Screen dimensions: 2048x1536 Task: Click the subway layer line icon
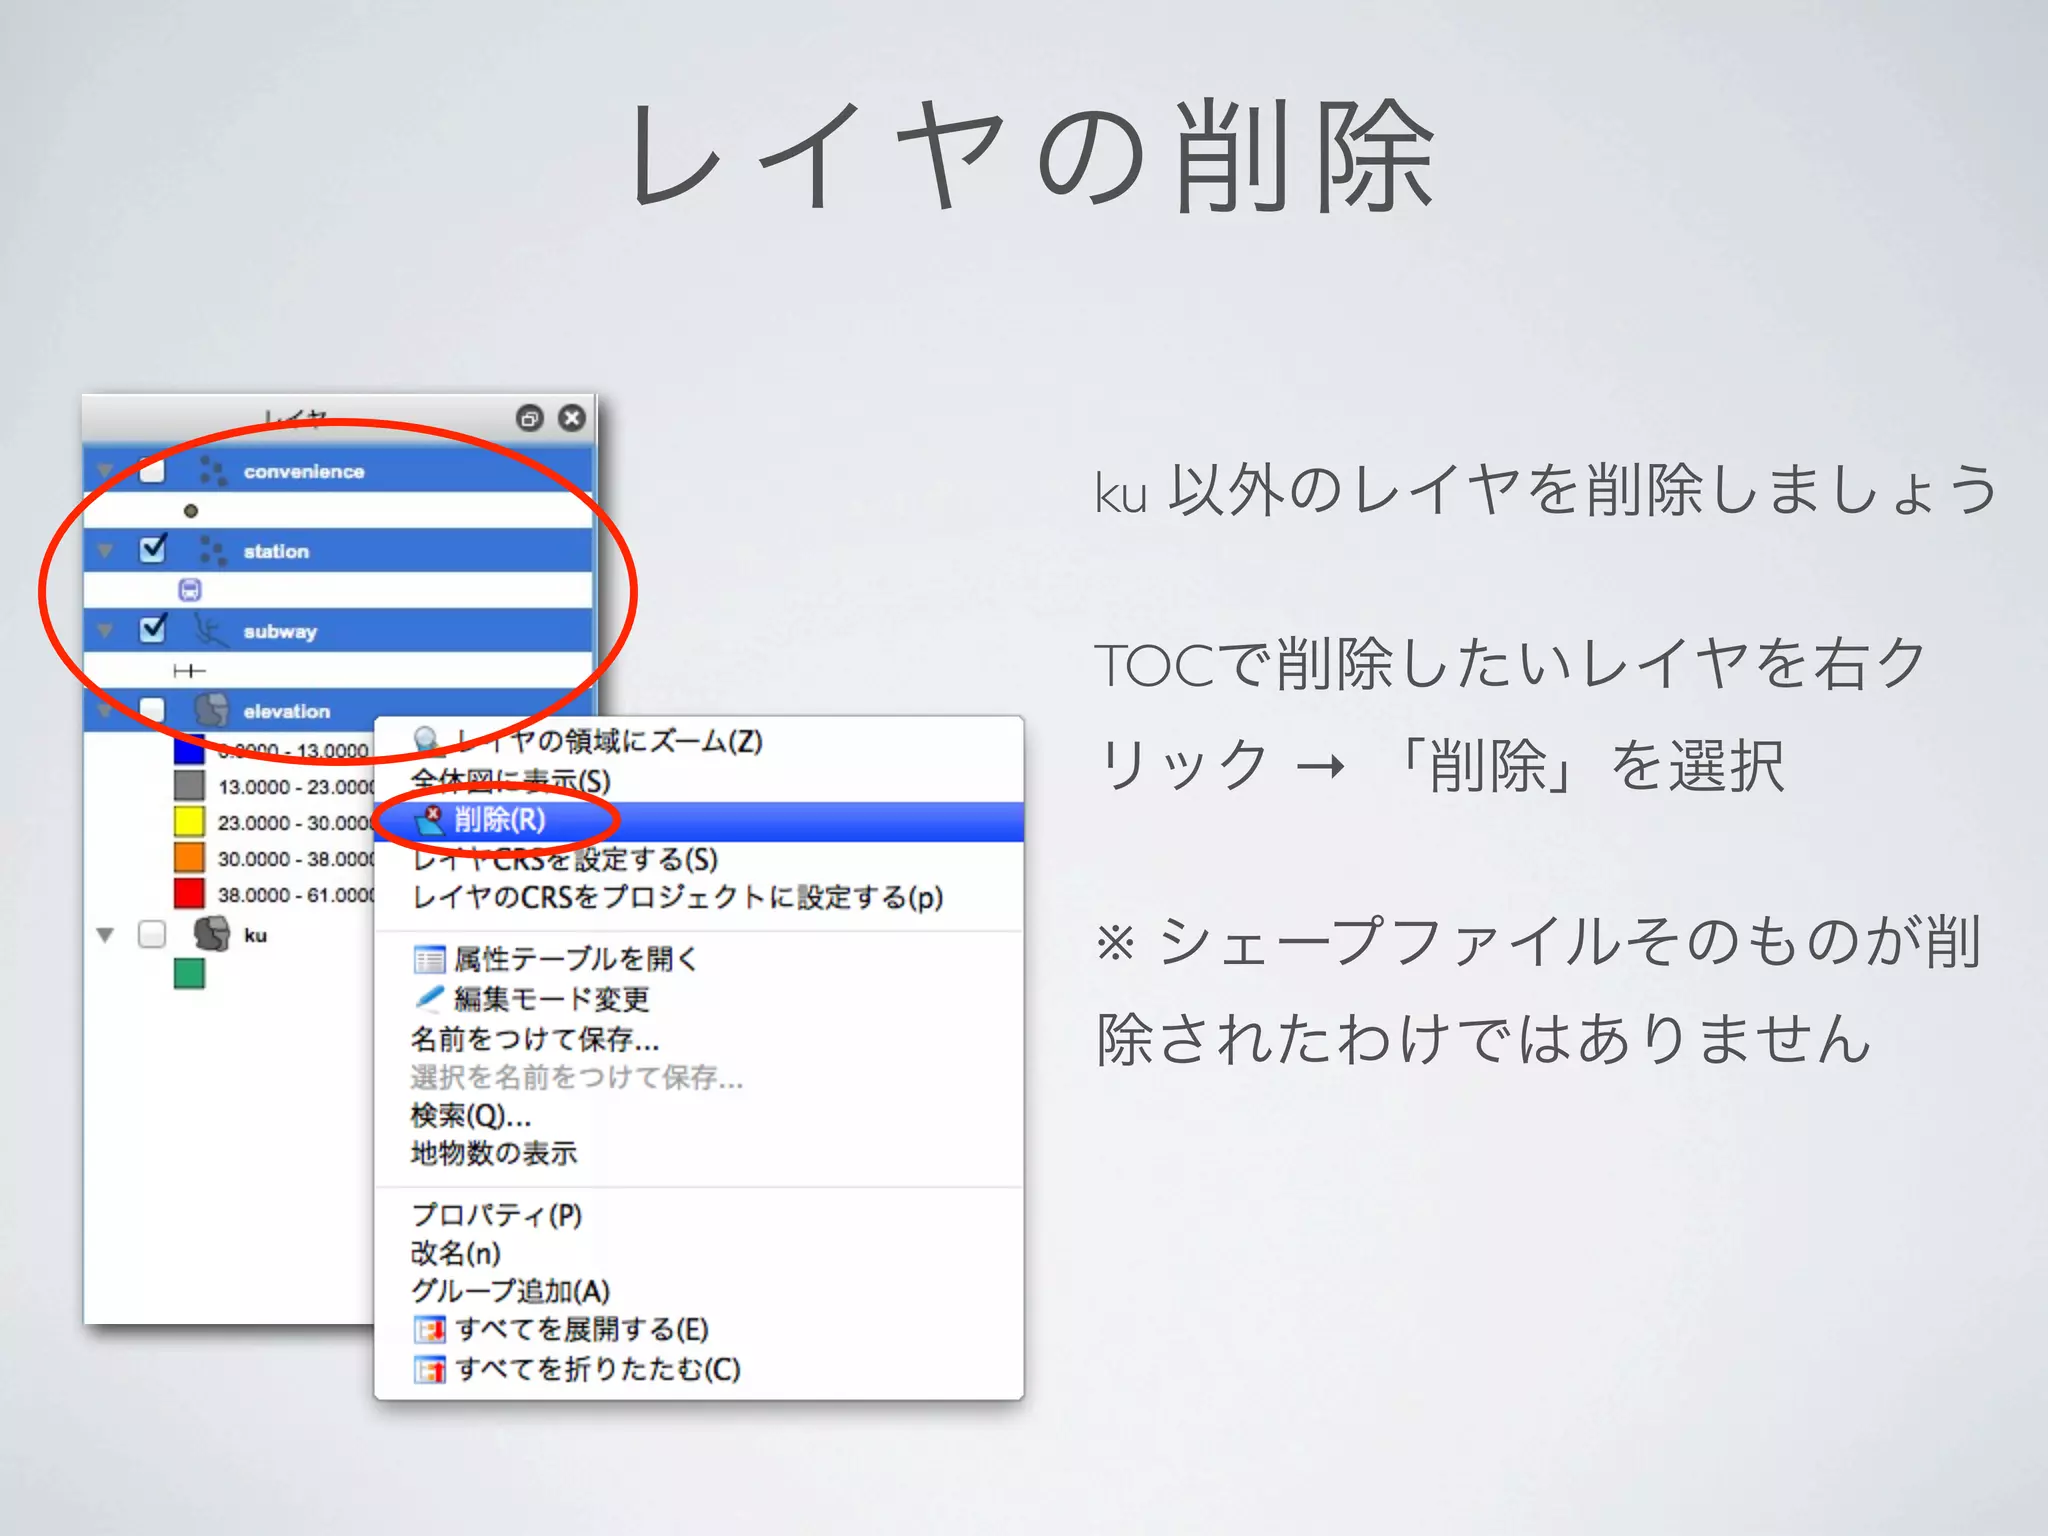tap(211, 630)
